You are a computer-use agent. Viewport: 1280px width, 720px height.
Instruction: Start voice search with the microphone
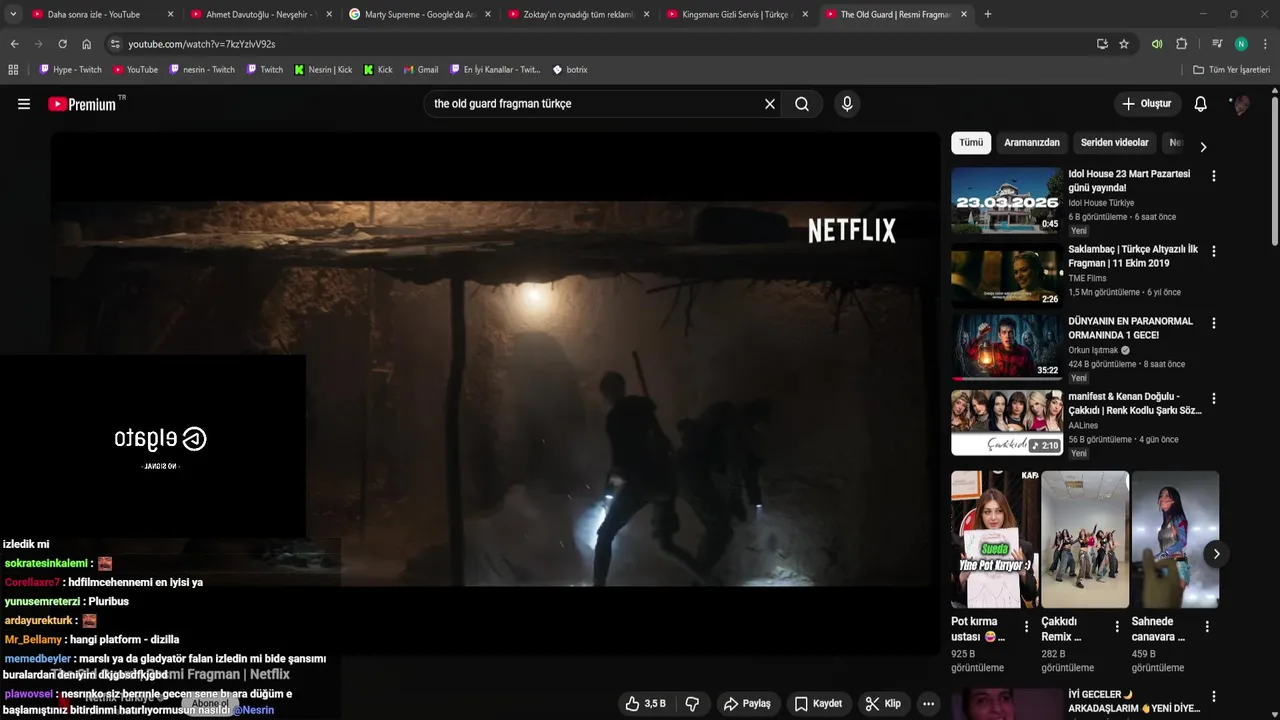tap(847, 104)
